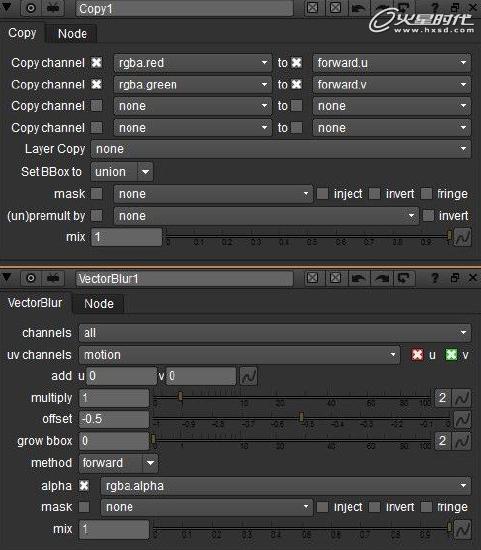Edit the Copy1 node name field

click(184, 8)
